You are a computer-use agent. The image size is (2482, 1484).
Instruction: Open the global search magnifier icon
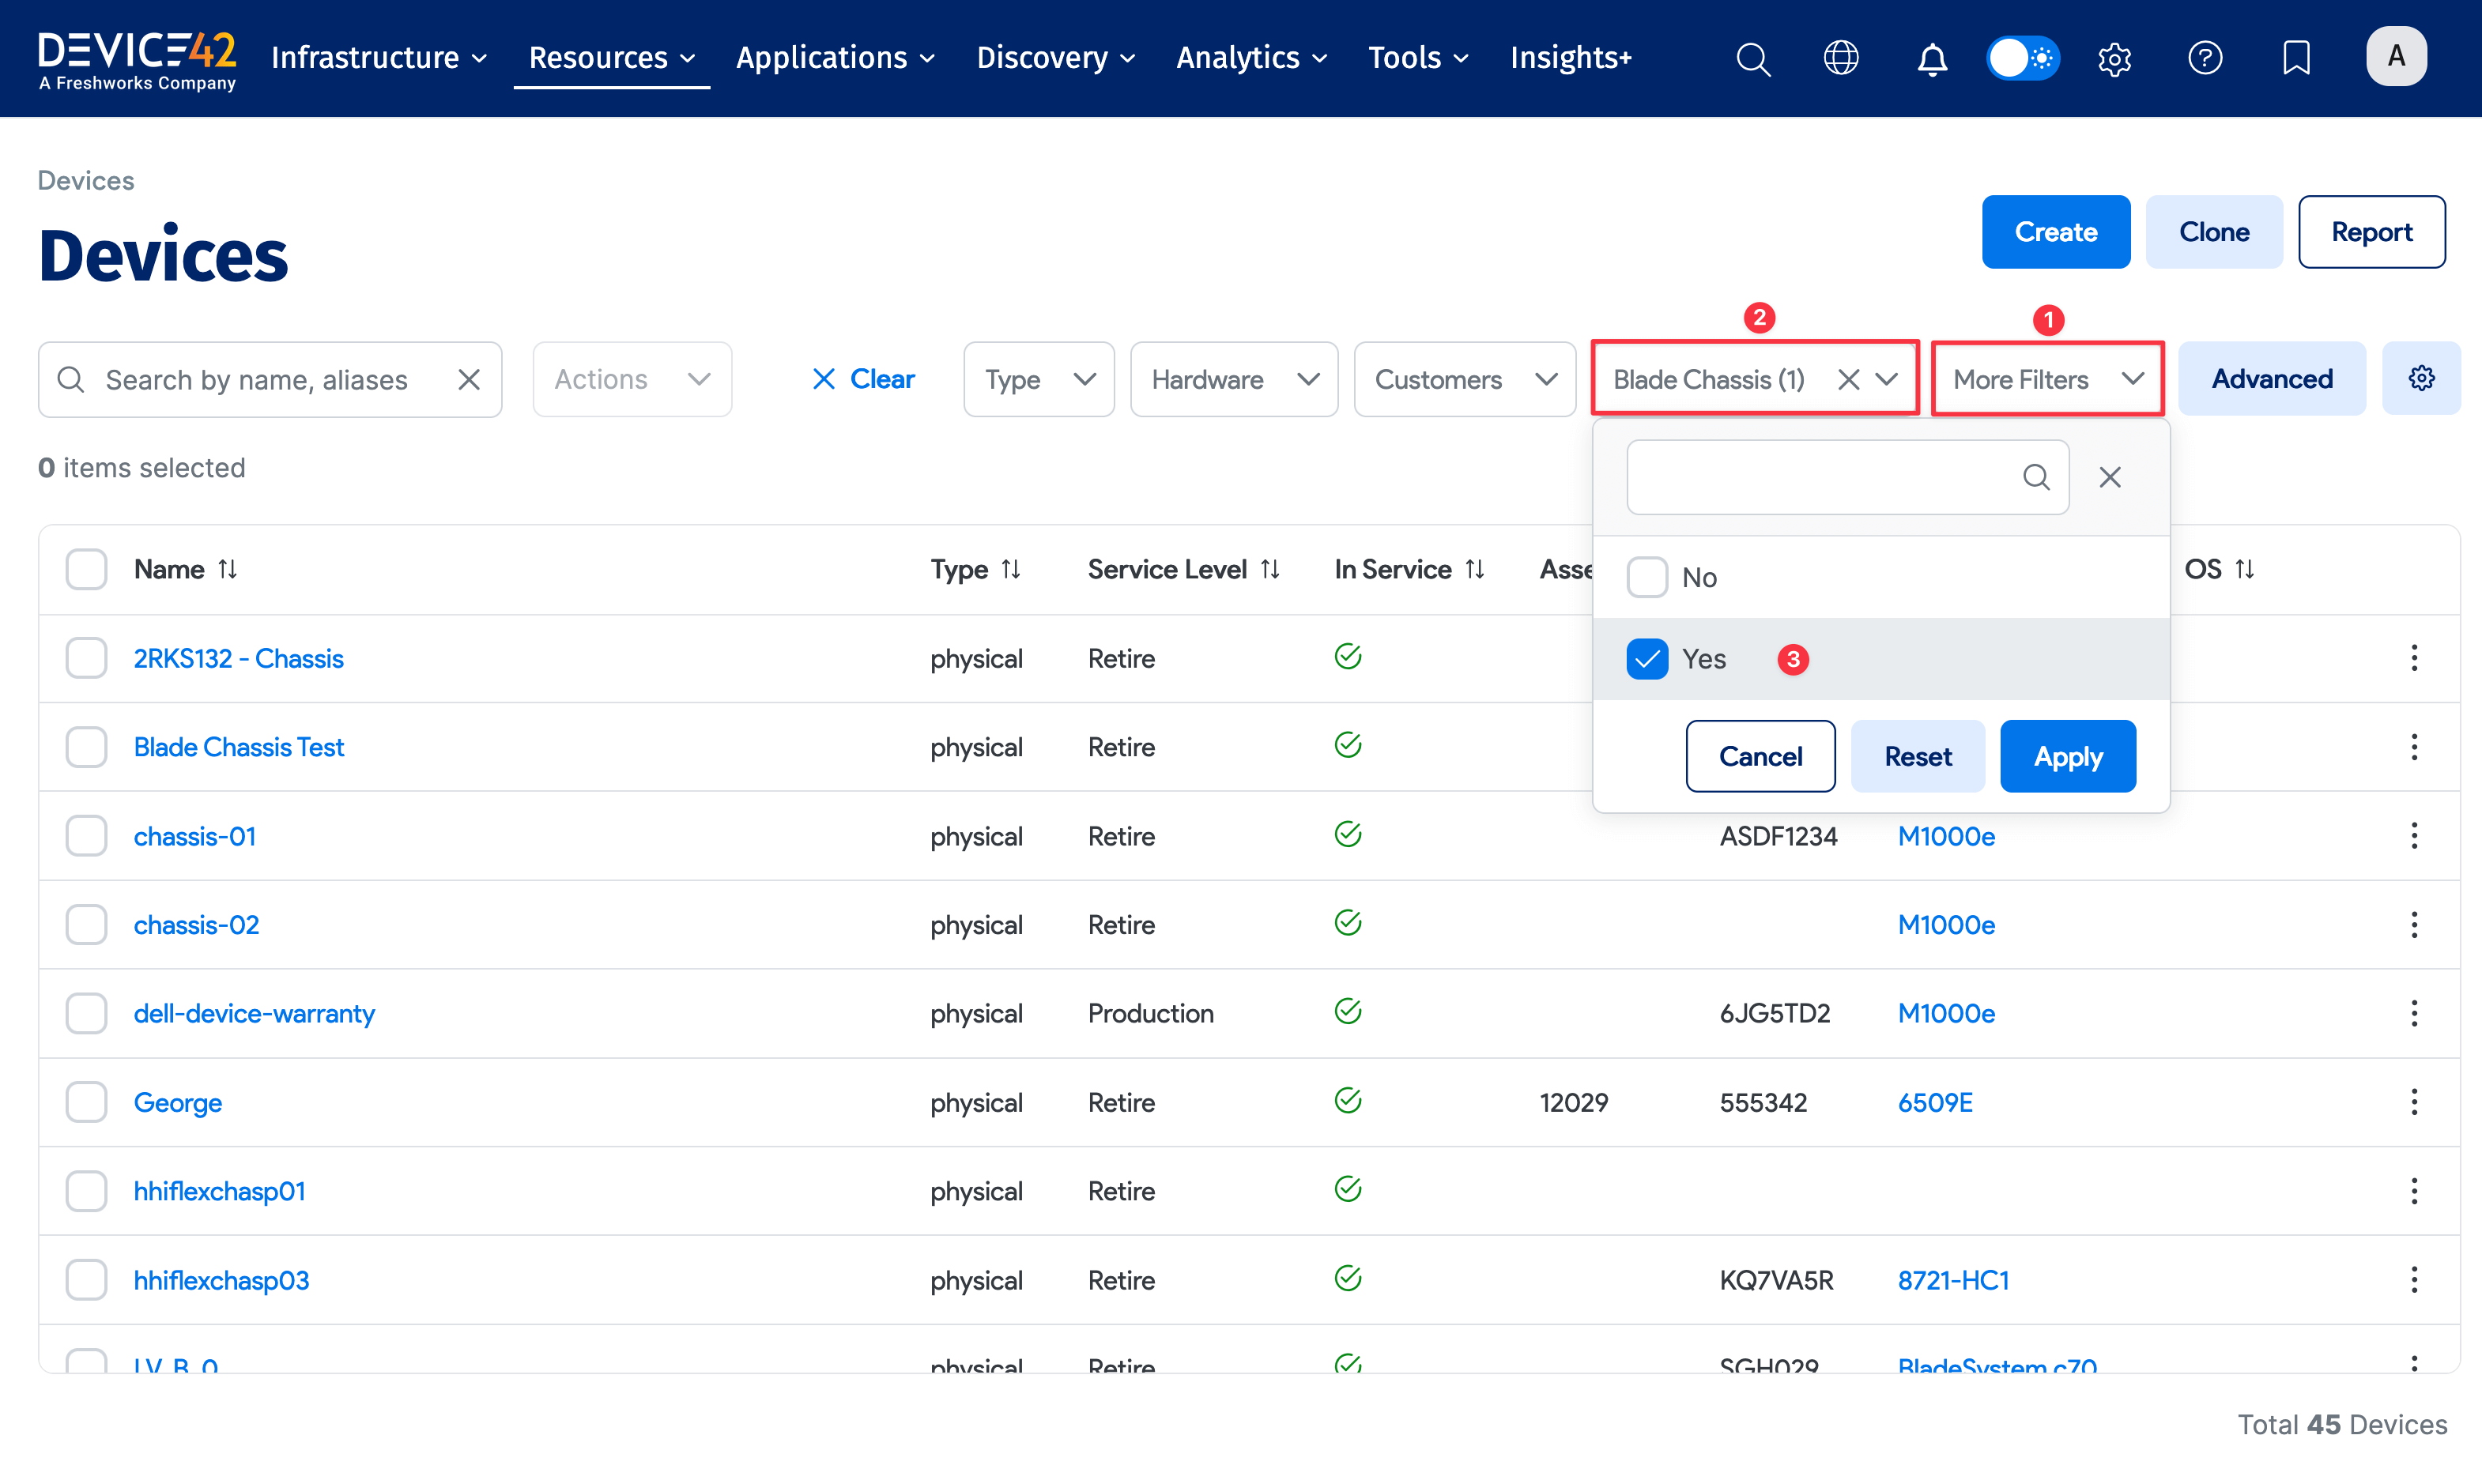[x=1753, y=58]
